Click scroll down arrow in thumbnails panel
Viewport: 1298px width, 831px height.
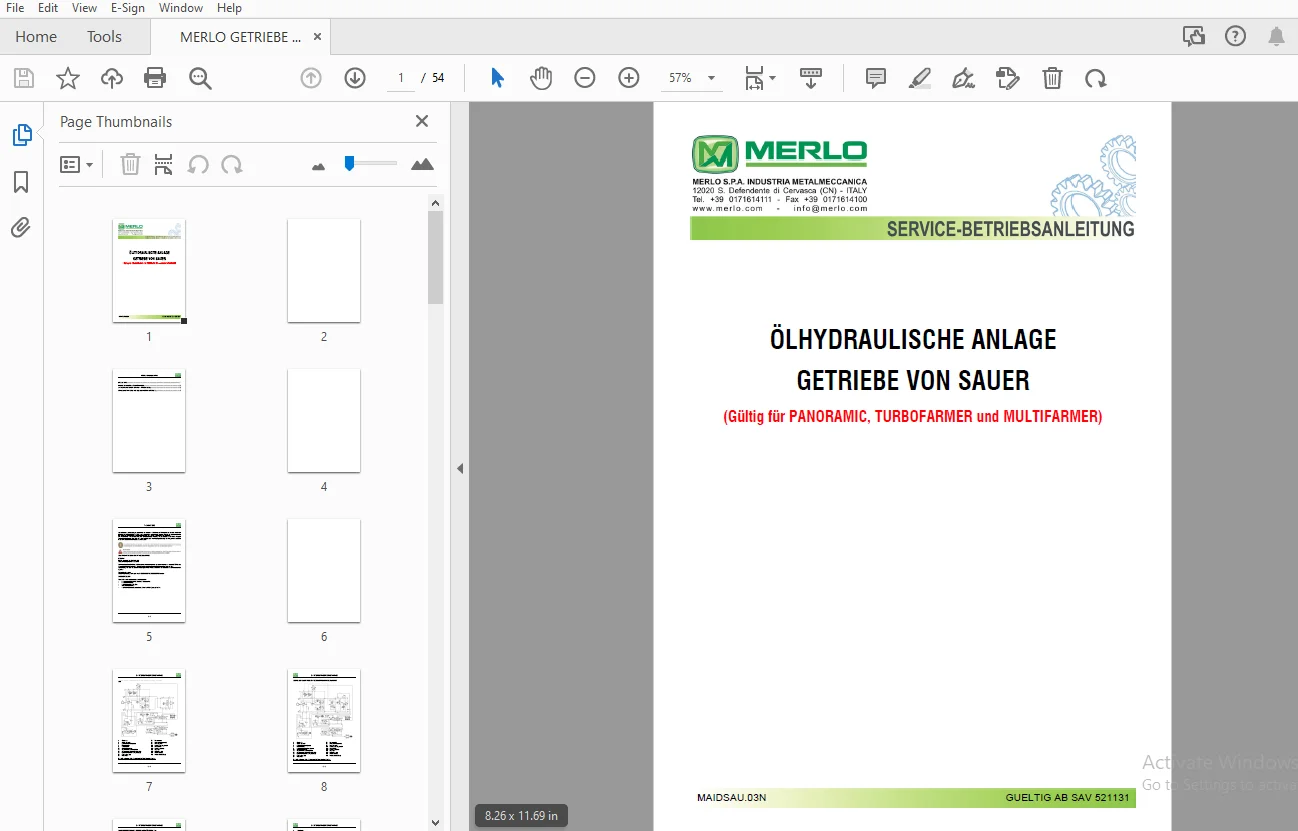coord(435,822)
